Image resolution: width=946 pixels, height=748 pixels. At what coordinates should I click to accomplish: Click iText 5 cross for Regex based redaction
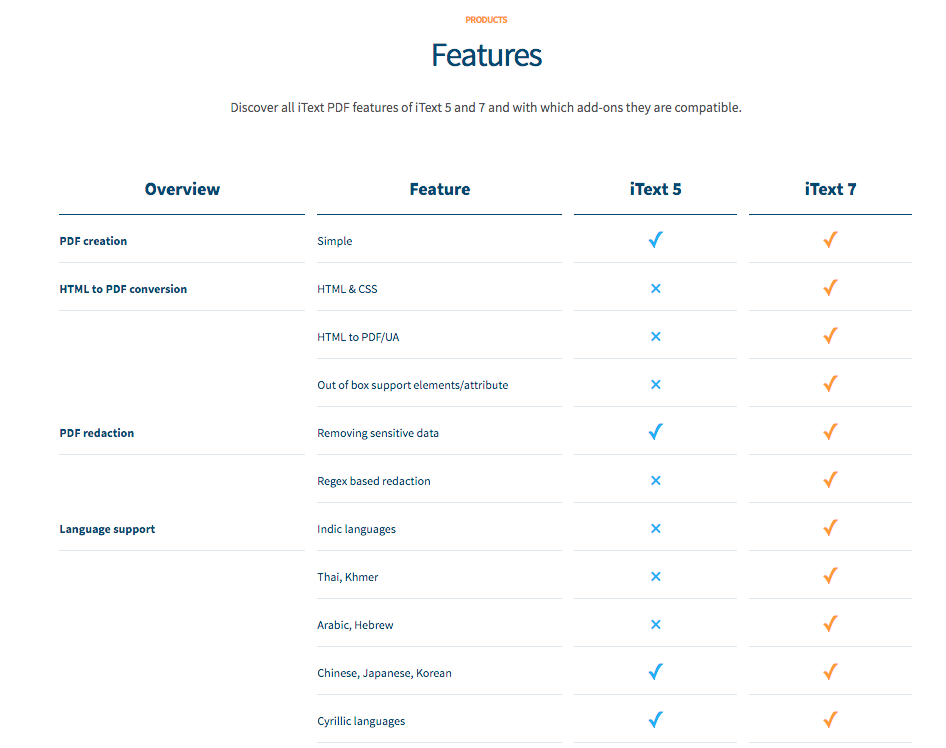pos(656,480)
